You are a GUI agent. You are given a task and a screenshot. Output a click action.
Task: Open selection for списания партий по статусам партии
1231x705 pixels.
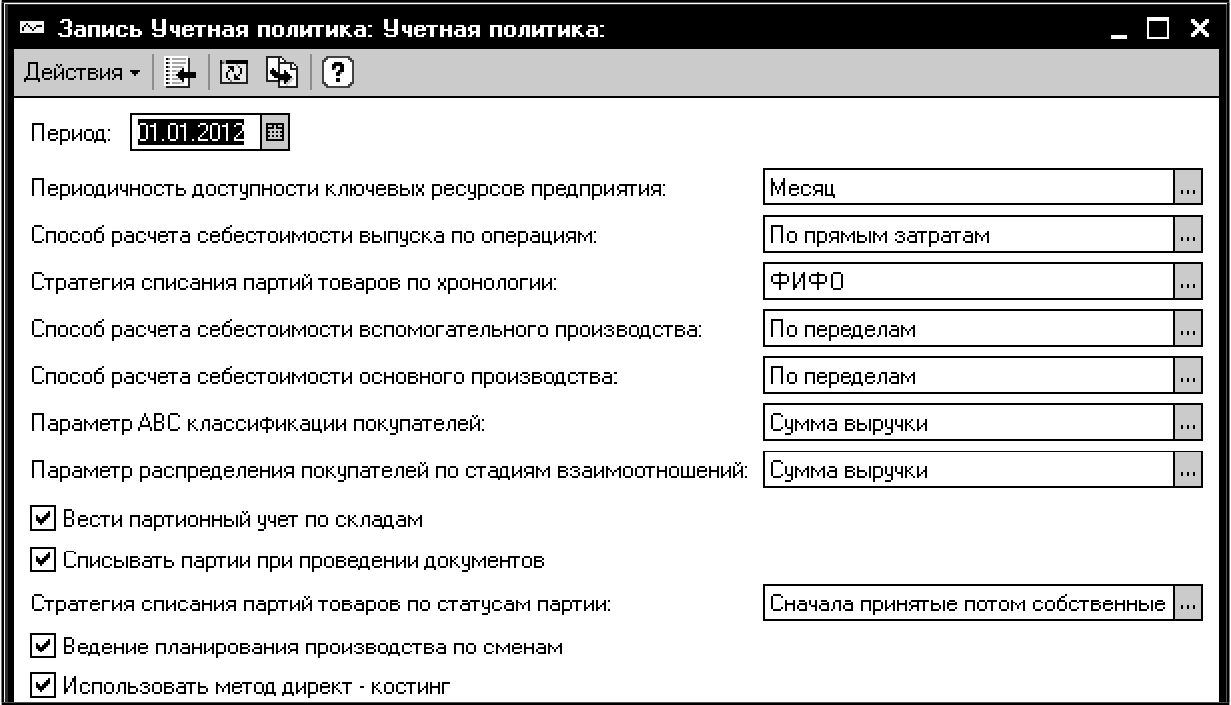click(1186, 605)
